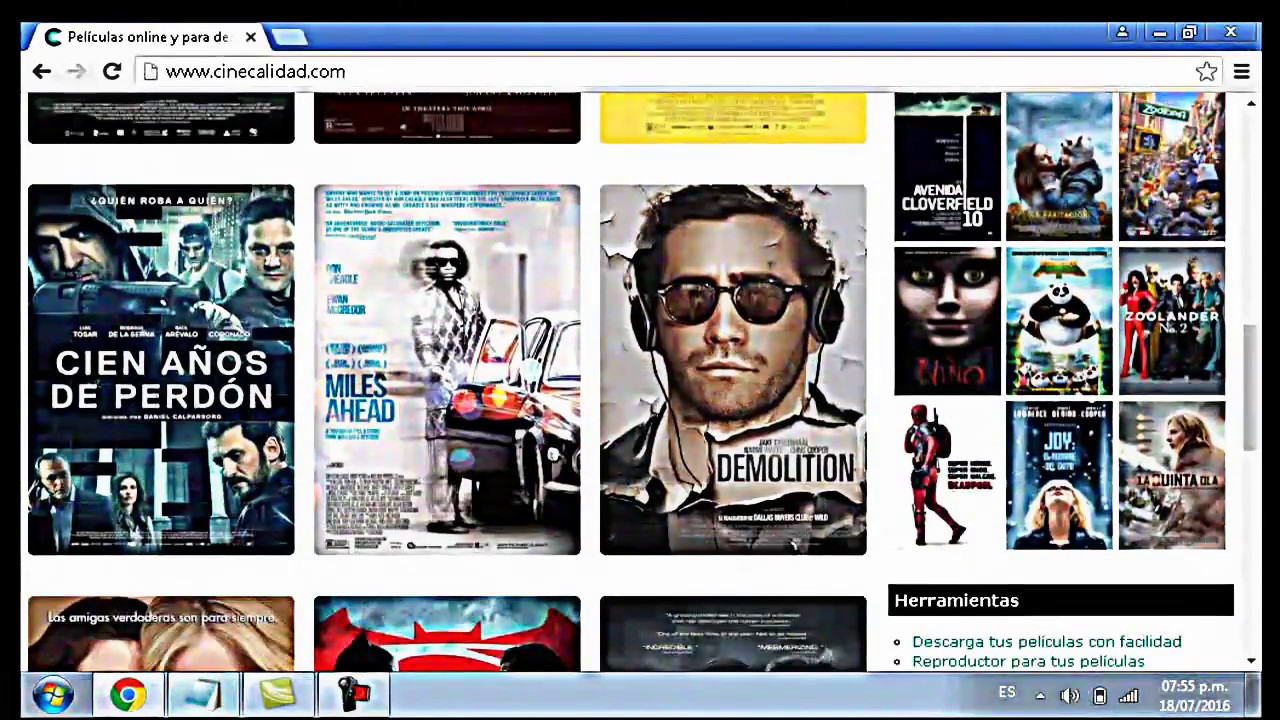Open the 'Las amigas verdaderas' movie poster
Viewport: 1280px width, 720px height.
[x=161, y=633]
